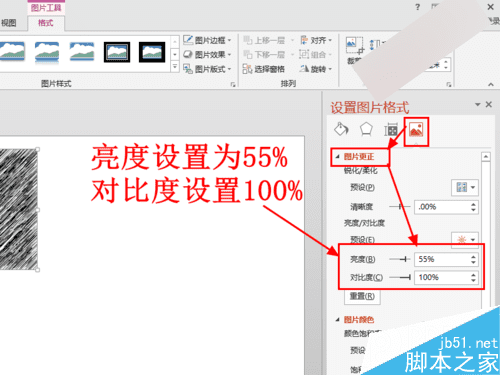This screenshot has height=375, width=500.
Task: Select the Picture tab icon in format pane
Action: coord(416,130)
